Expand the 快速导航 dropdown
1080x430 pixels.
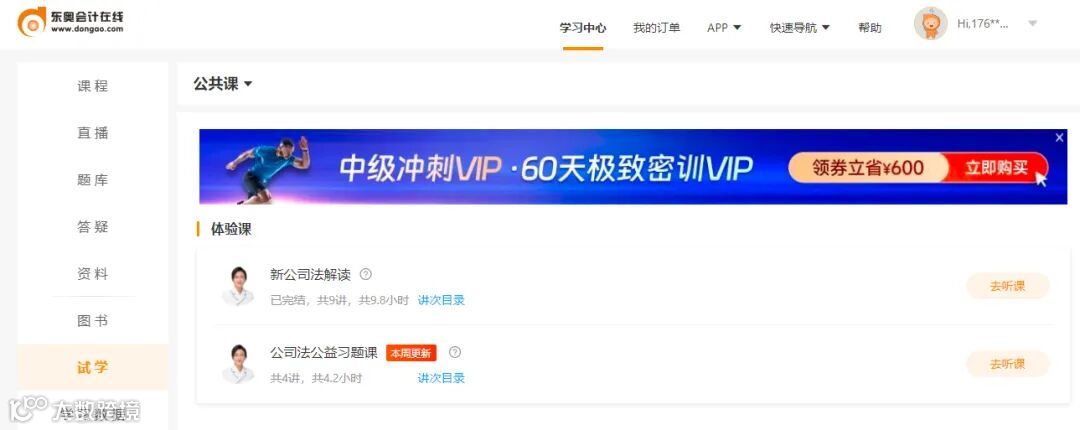800,28
